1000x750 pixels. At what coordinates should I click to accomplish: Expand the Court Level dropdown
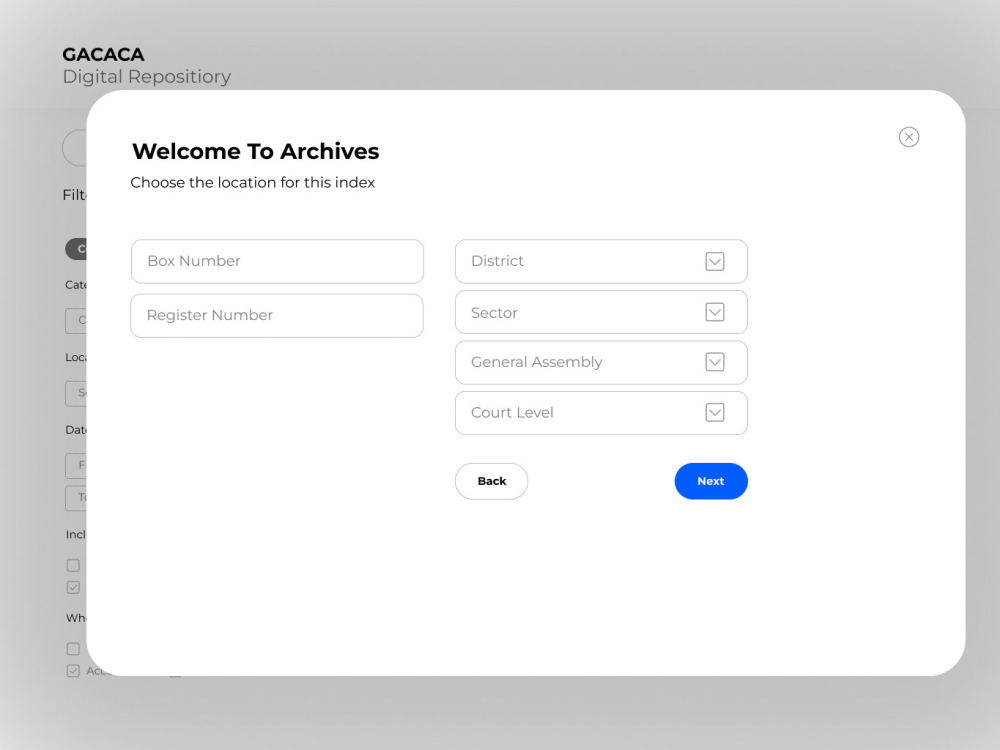601,413
